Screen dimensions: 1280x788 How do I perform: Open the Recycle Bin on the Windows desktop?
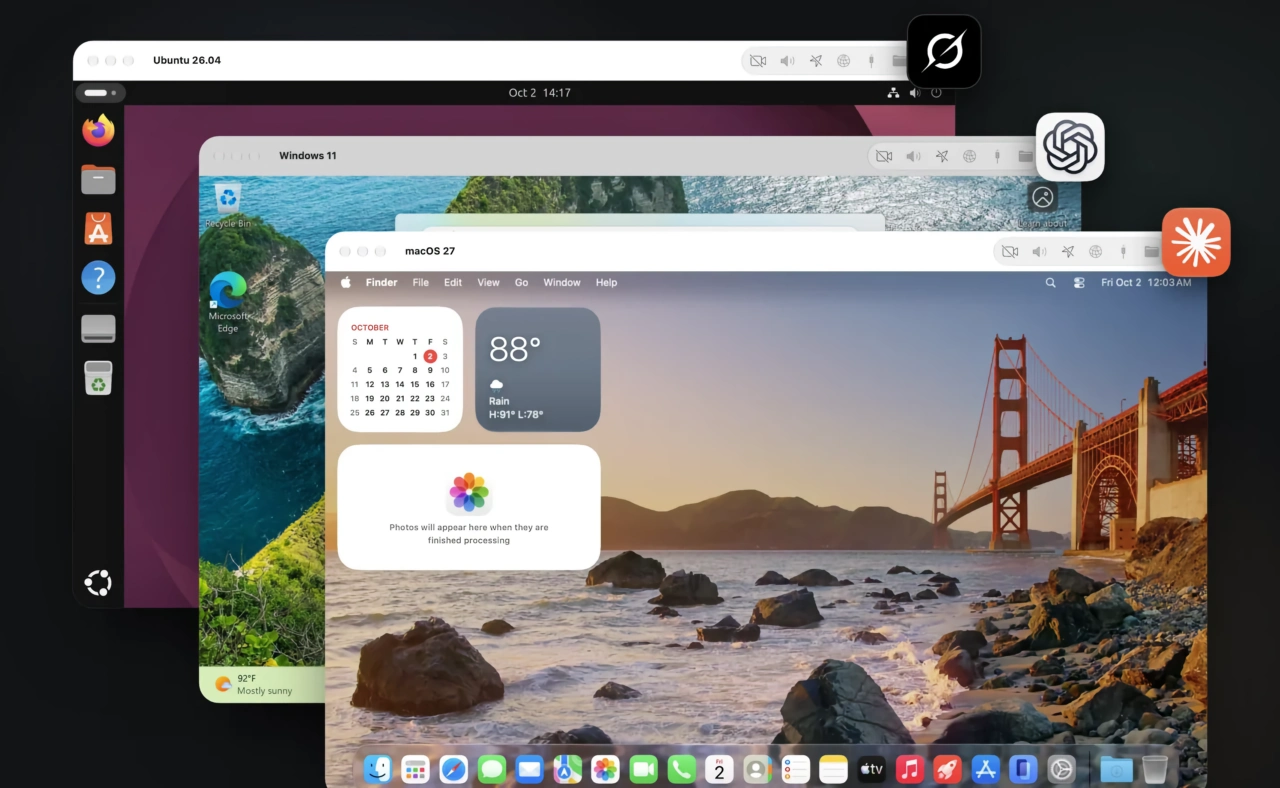pyautogui.click(x=228, y=205)
